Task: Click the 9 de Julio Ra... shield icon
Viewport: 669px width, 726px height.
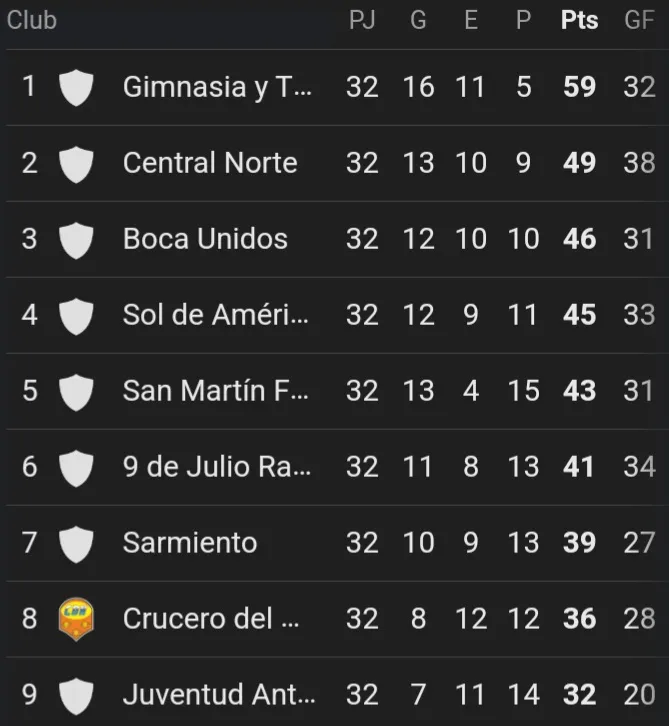Action: click(x=76, y=467)
